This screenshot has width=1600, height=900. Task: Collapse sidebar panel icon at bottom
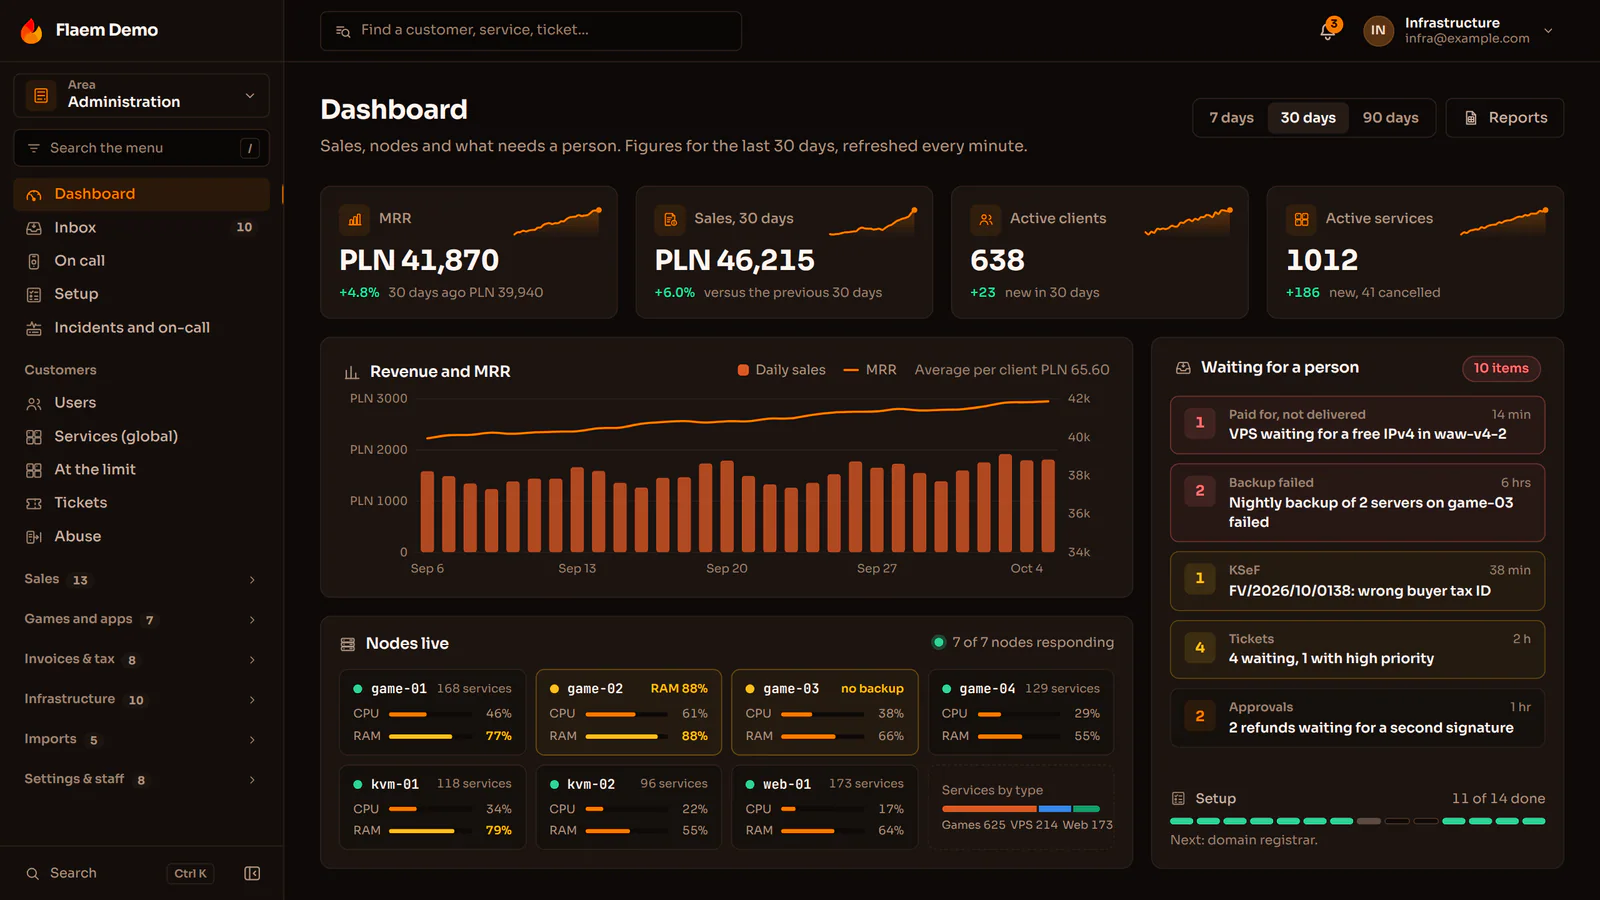[x=252, y=873]
